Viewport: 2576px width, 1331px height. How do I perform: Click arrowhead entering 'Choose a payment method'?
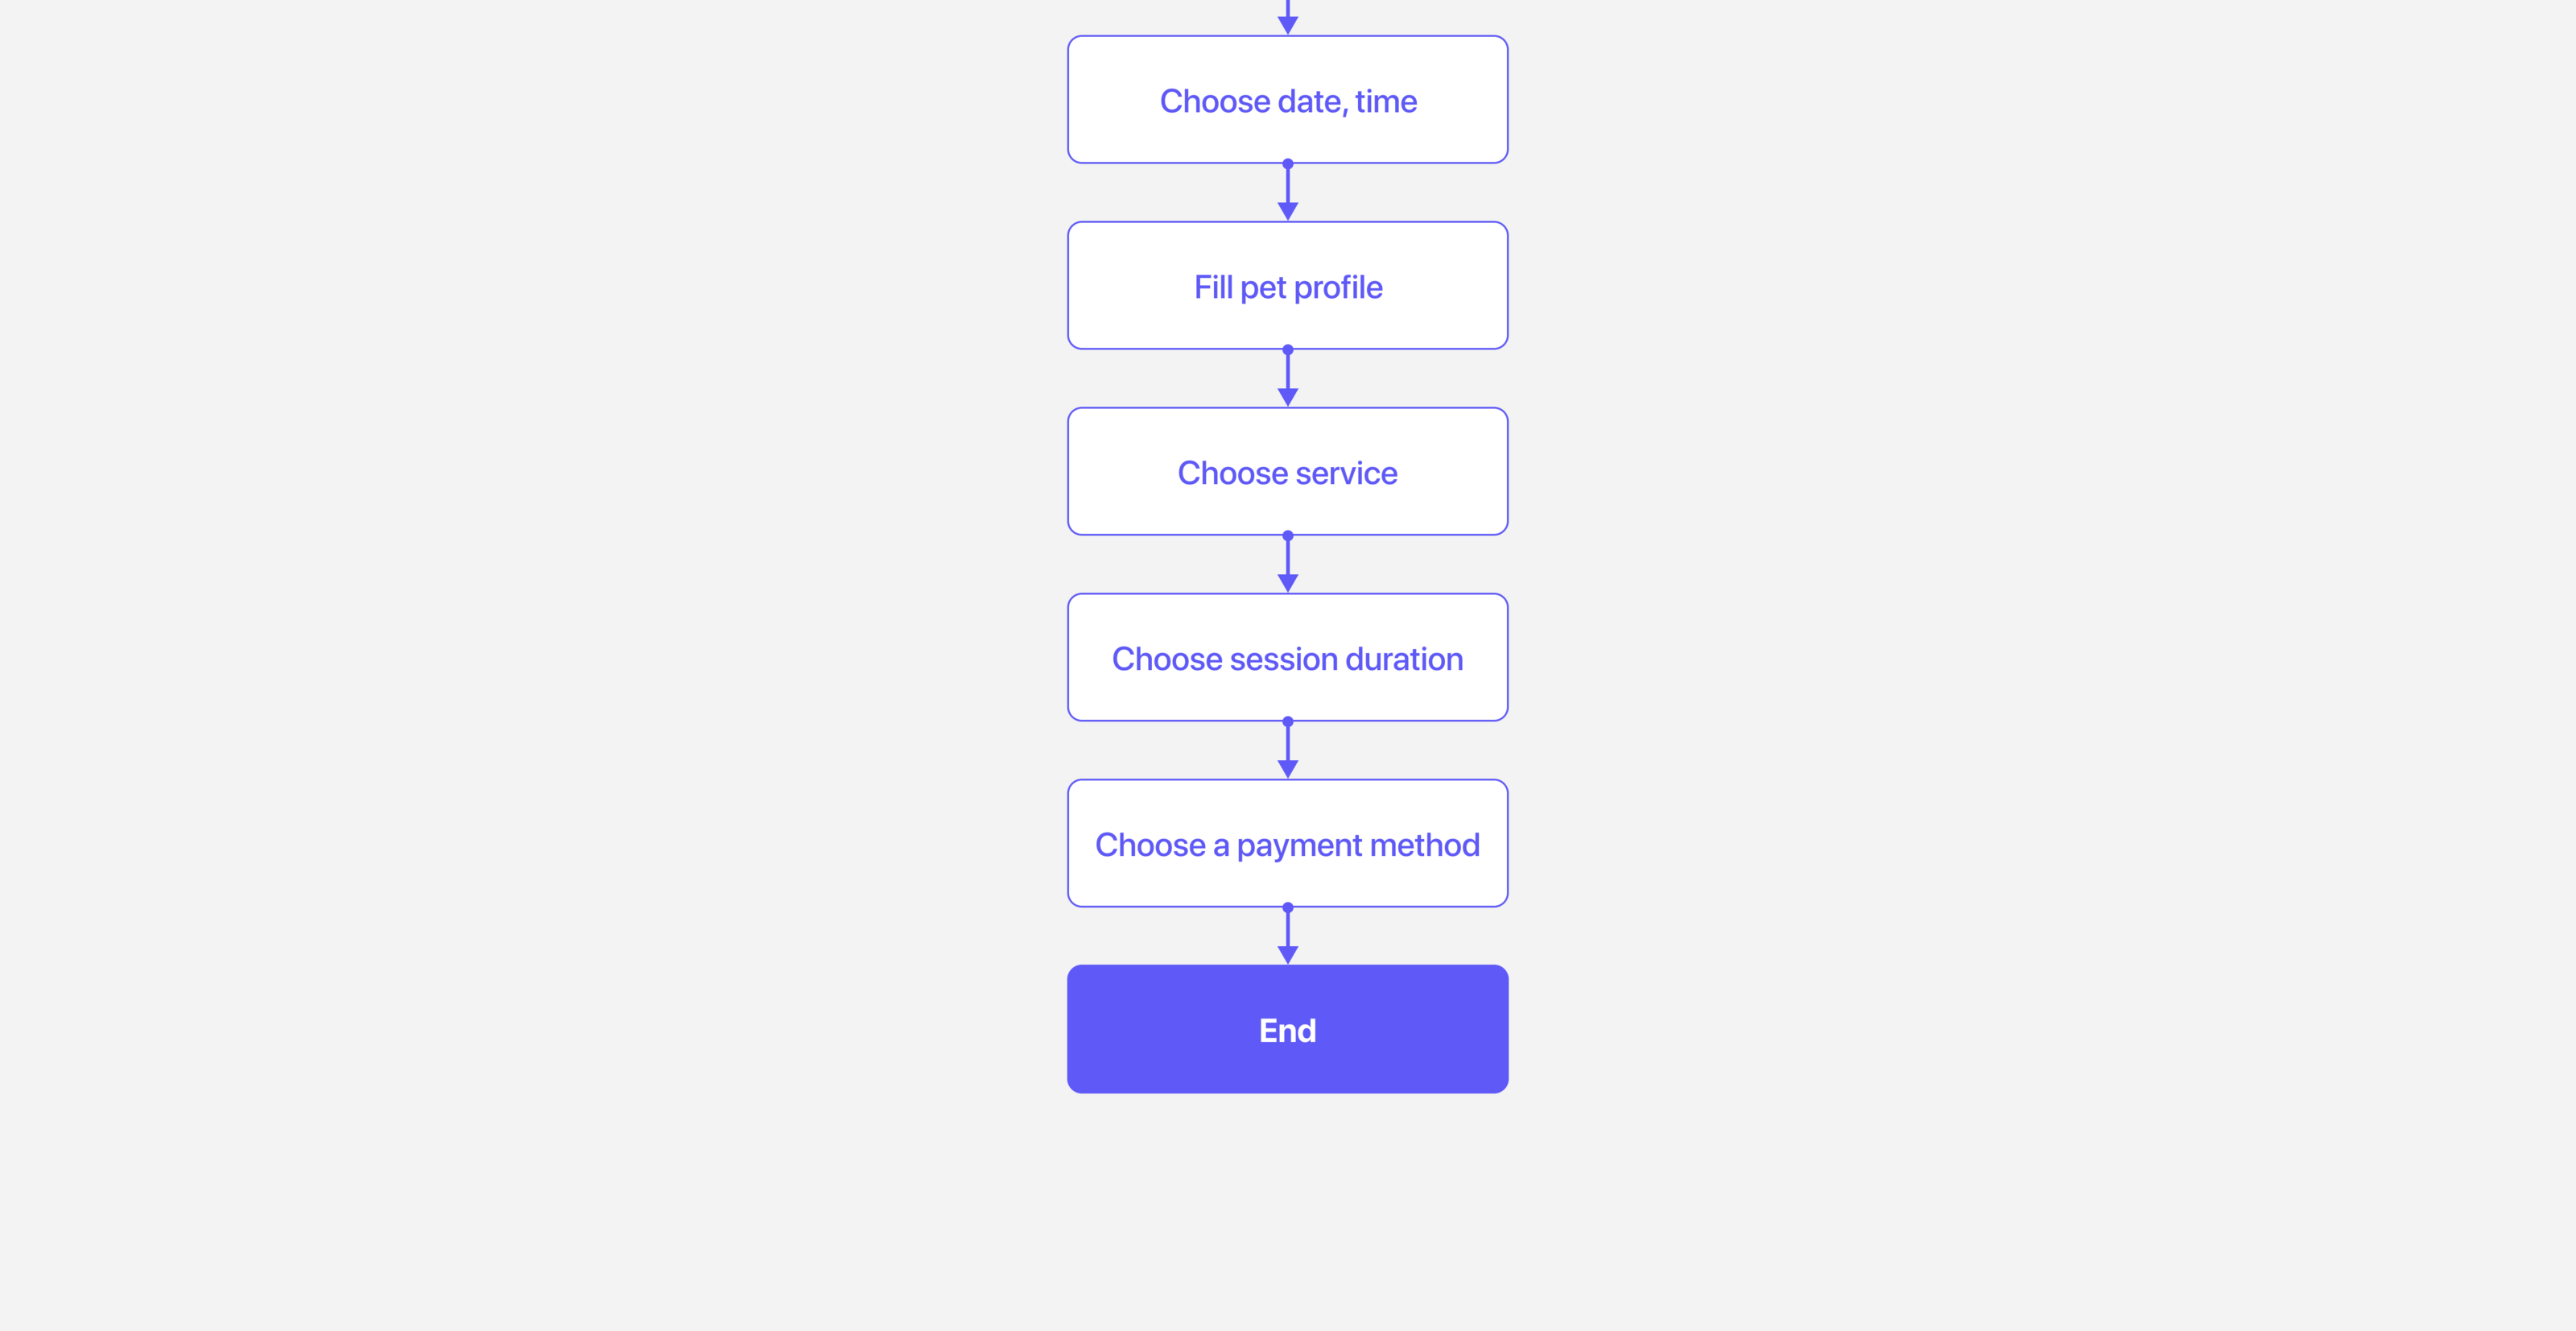[x=1288, y=769]
